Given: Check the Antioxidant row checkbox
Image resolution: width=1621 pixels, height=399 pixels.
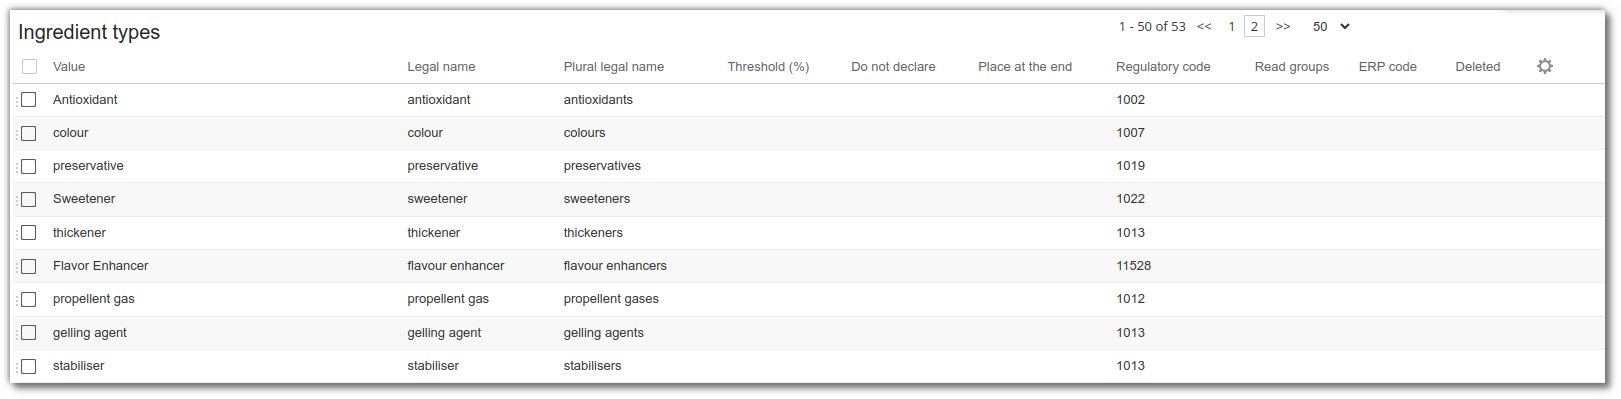Looking at the screenshot, I should pyautogui.click(x=29, y=100).
